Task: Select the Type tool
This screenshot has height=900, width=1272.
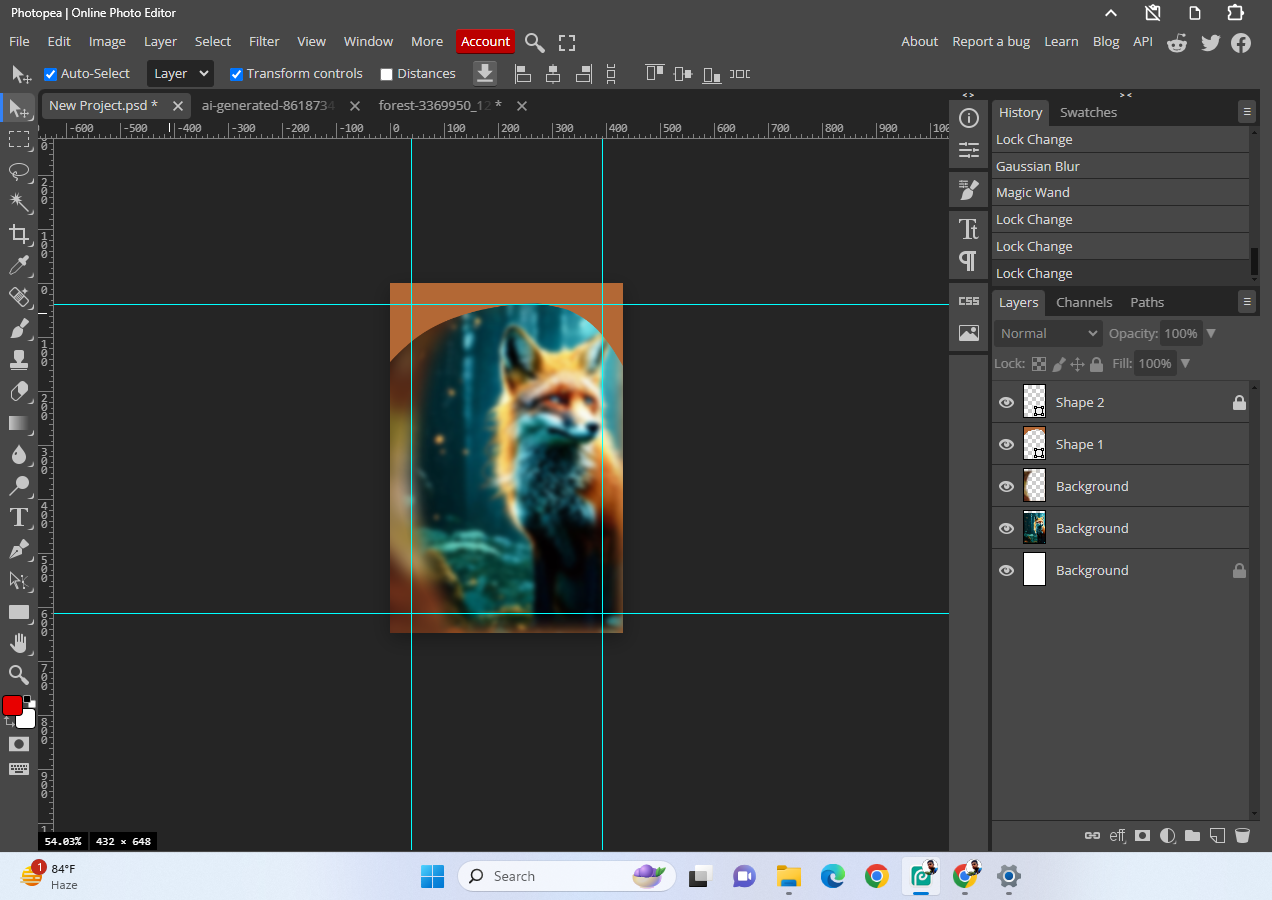Action: [18, 517]
